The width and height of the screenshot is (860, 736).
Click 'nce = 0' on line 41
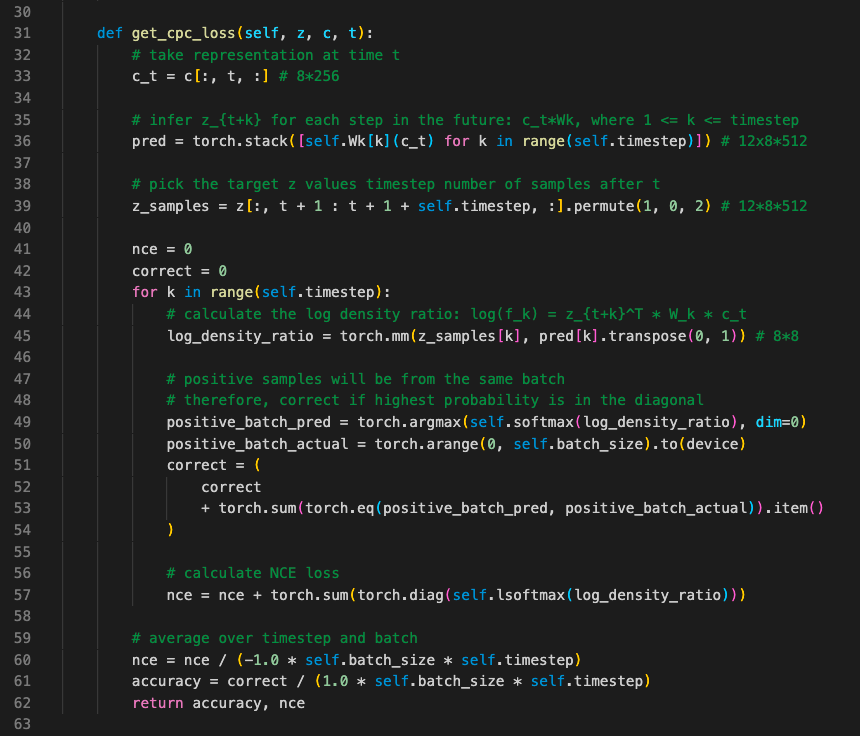(x=162, y=250)
